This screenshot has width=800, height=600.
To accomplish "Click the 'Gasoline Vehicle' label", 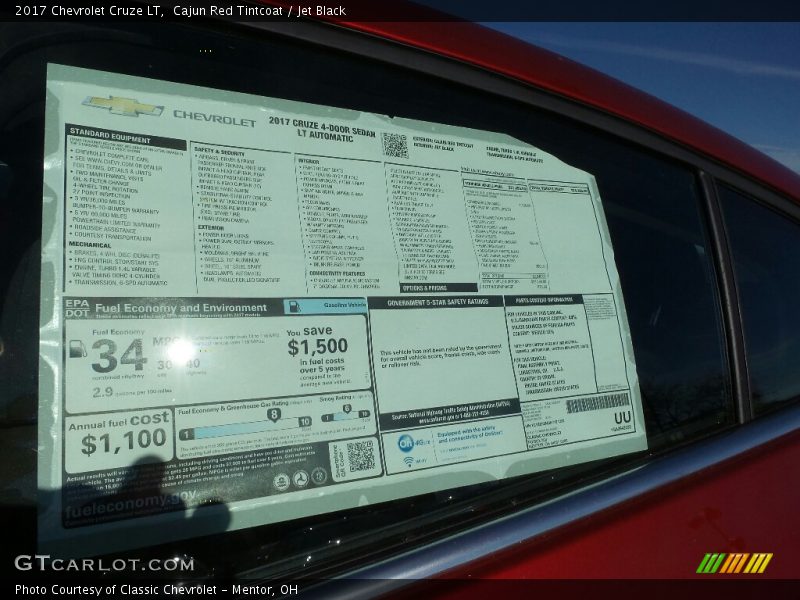I will (344, 305).
